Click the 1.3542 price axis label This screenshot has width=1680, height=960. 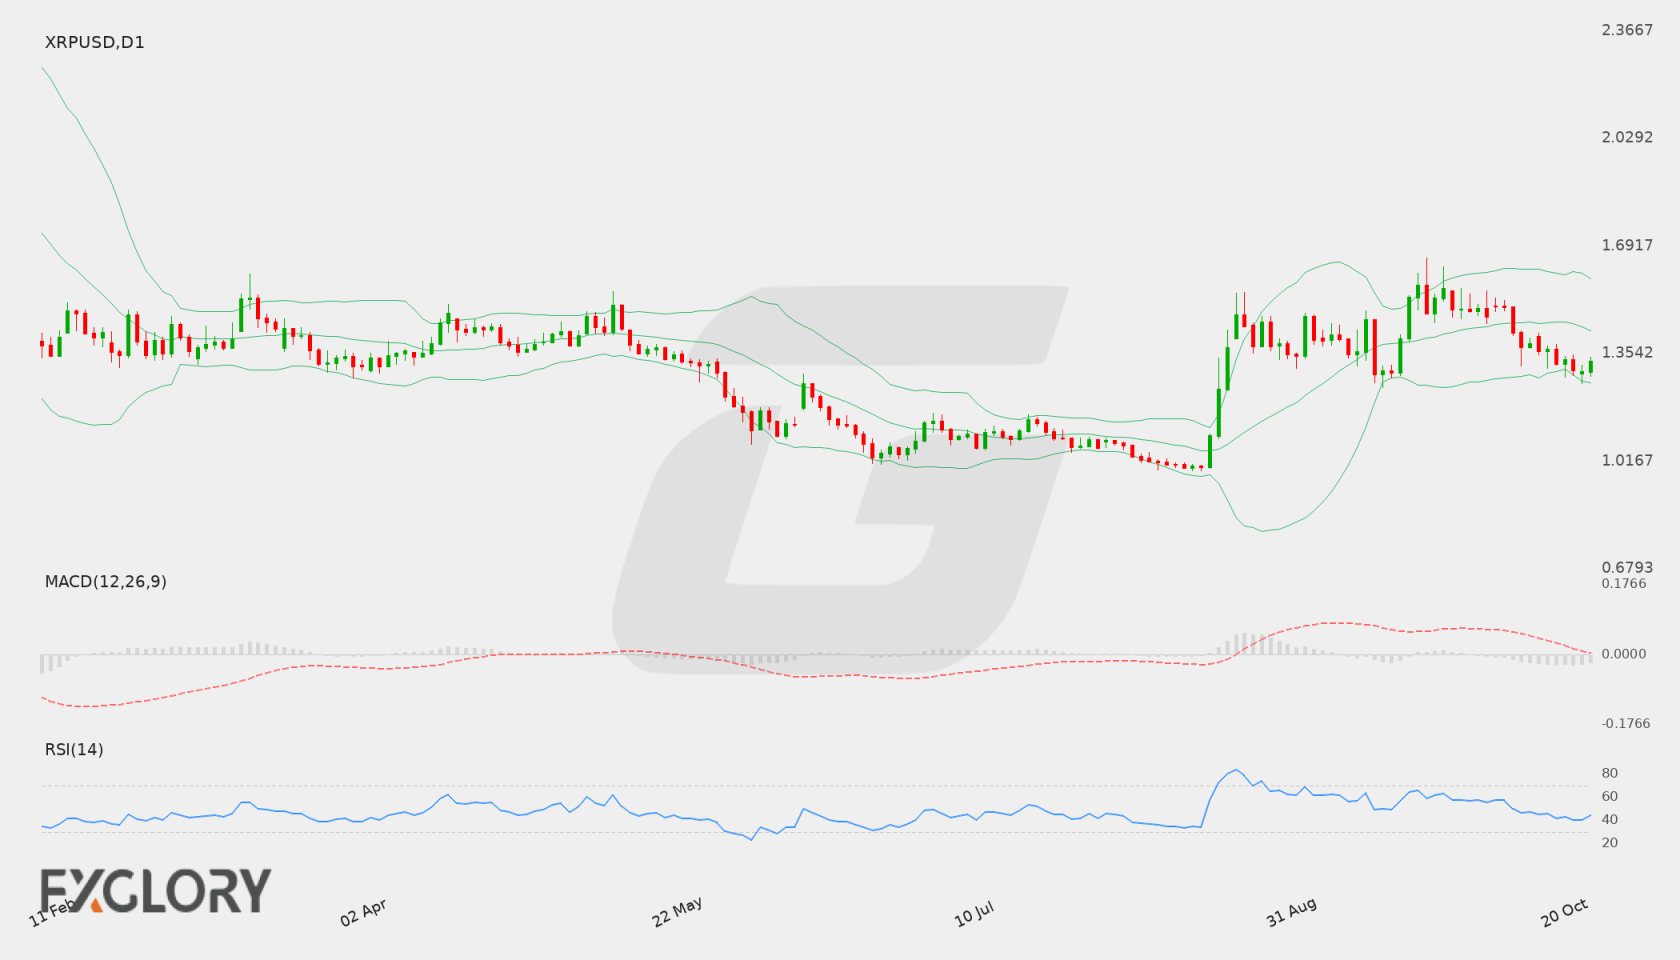tap(1627, 352)
